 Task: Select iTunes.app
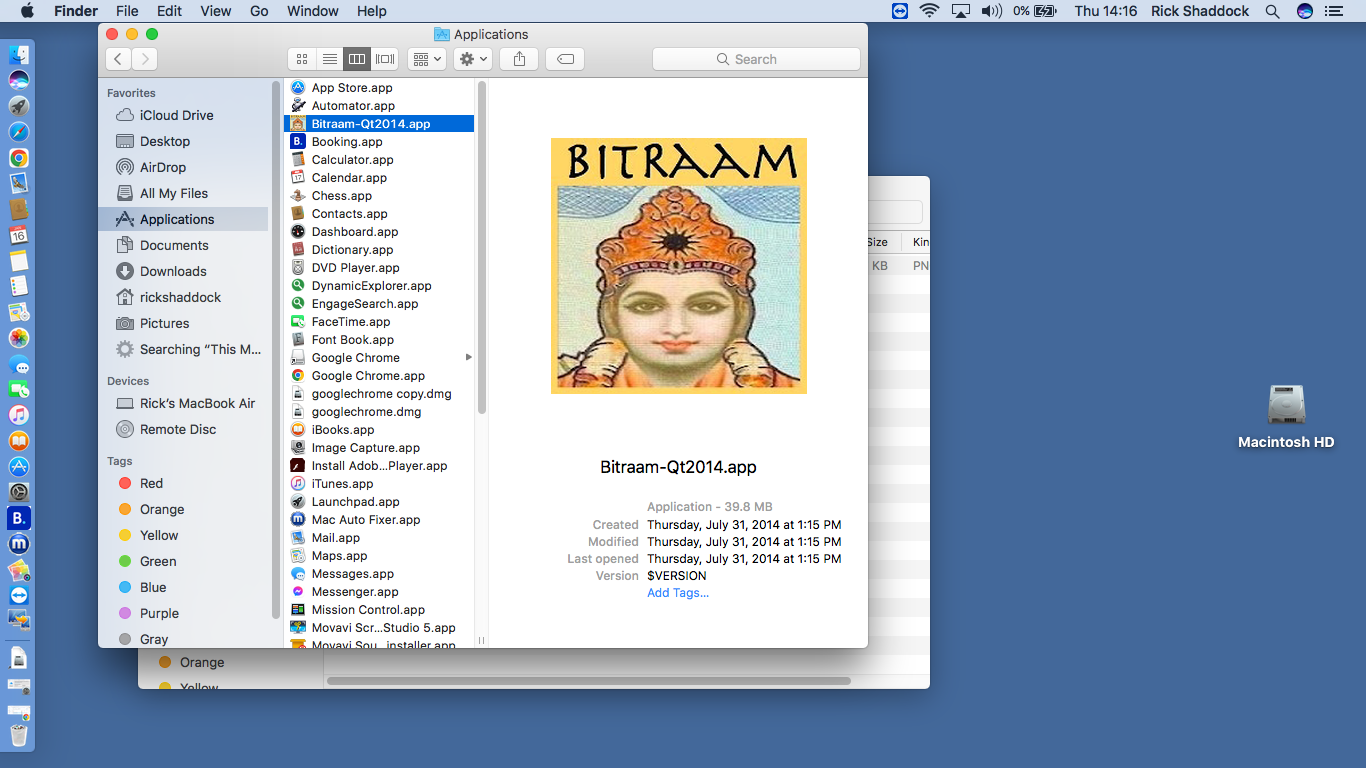[x=342, y=484]
